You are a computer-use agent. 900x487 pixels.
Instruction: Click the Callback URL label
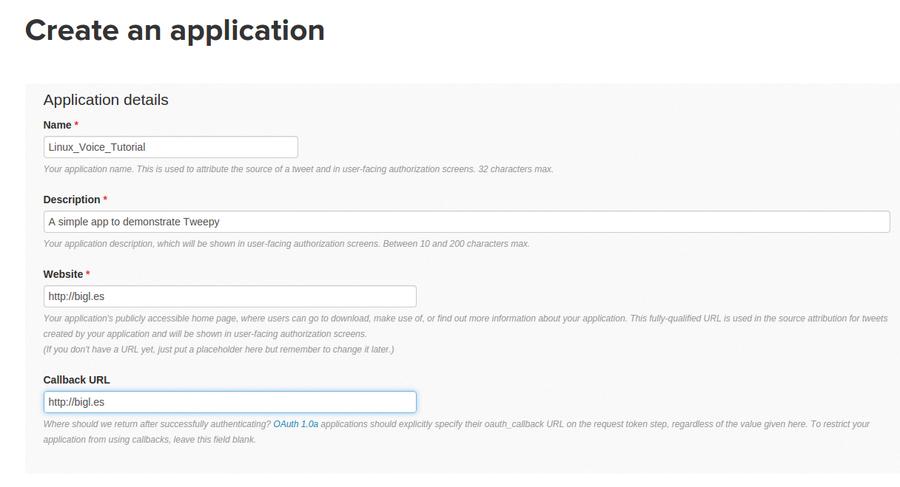coord(76,380)
